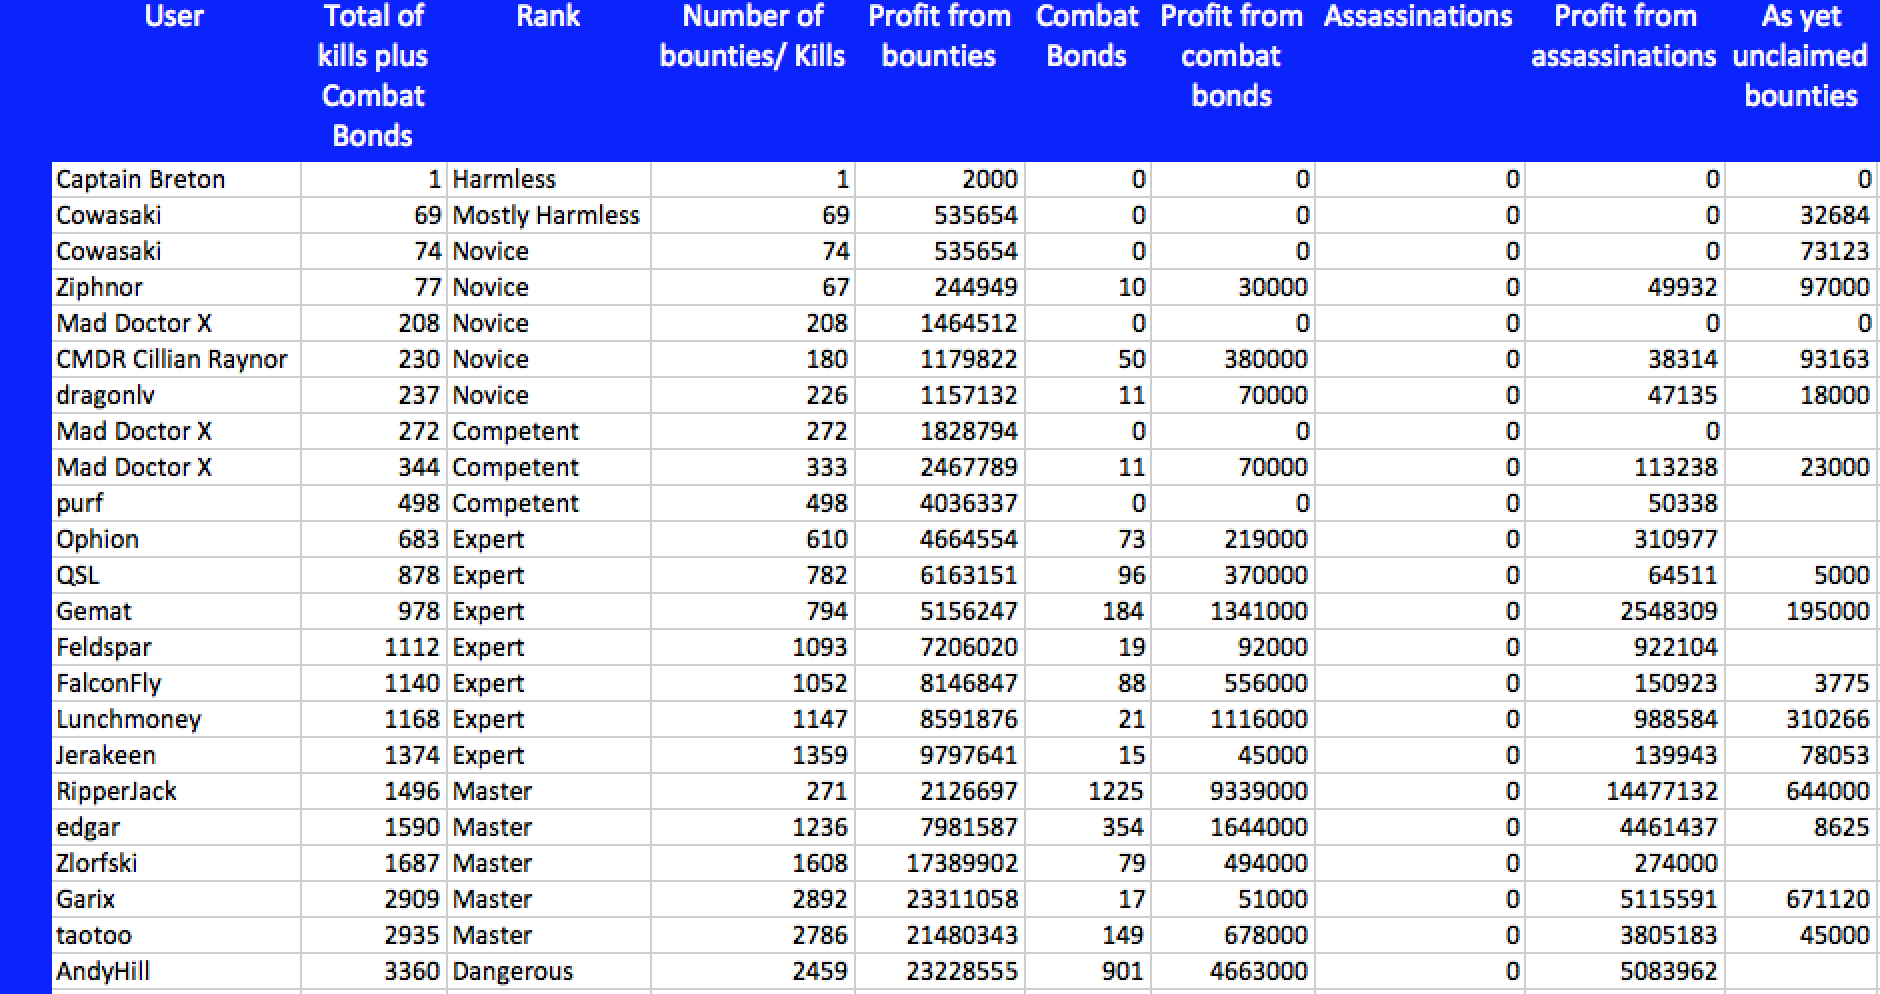
Task: Click Feldspar's bounty profit 7206020
Action: pos(940,647)
